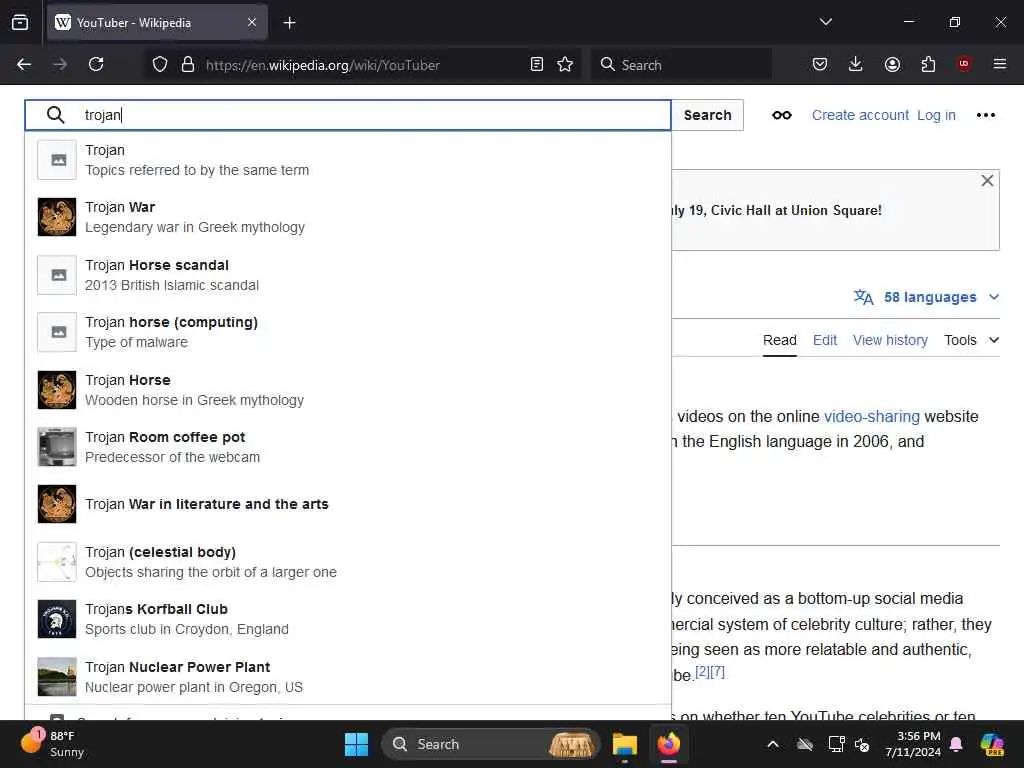
Task: Open File Explorer from the taskbar
Action: pos(624,744)
